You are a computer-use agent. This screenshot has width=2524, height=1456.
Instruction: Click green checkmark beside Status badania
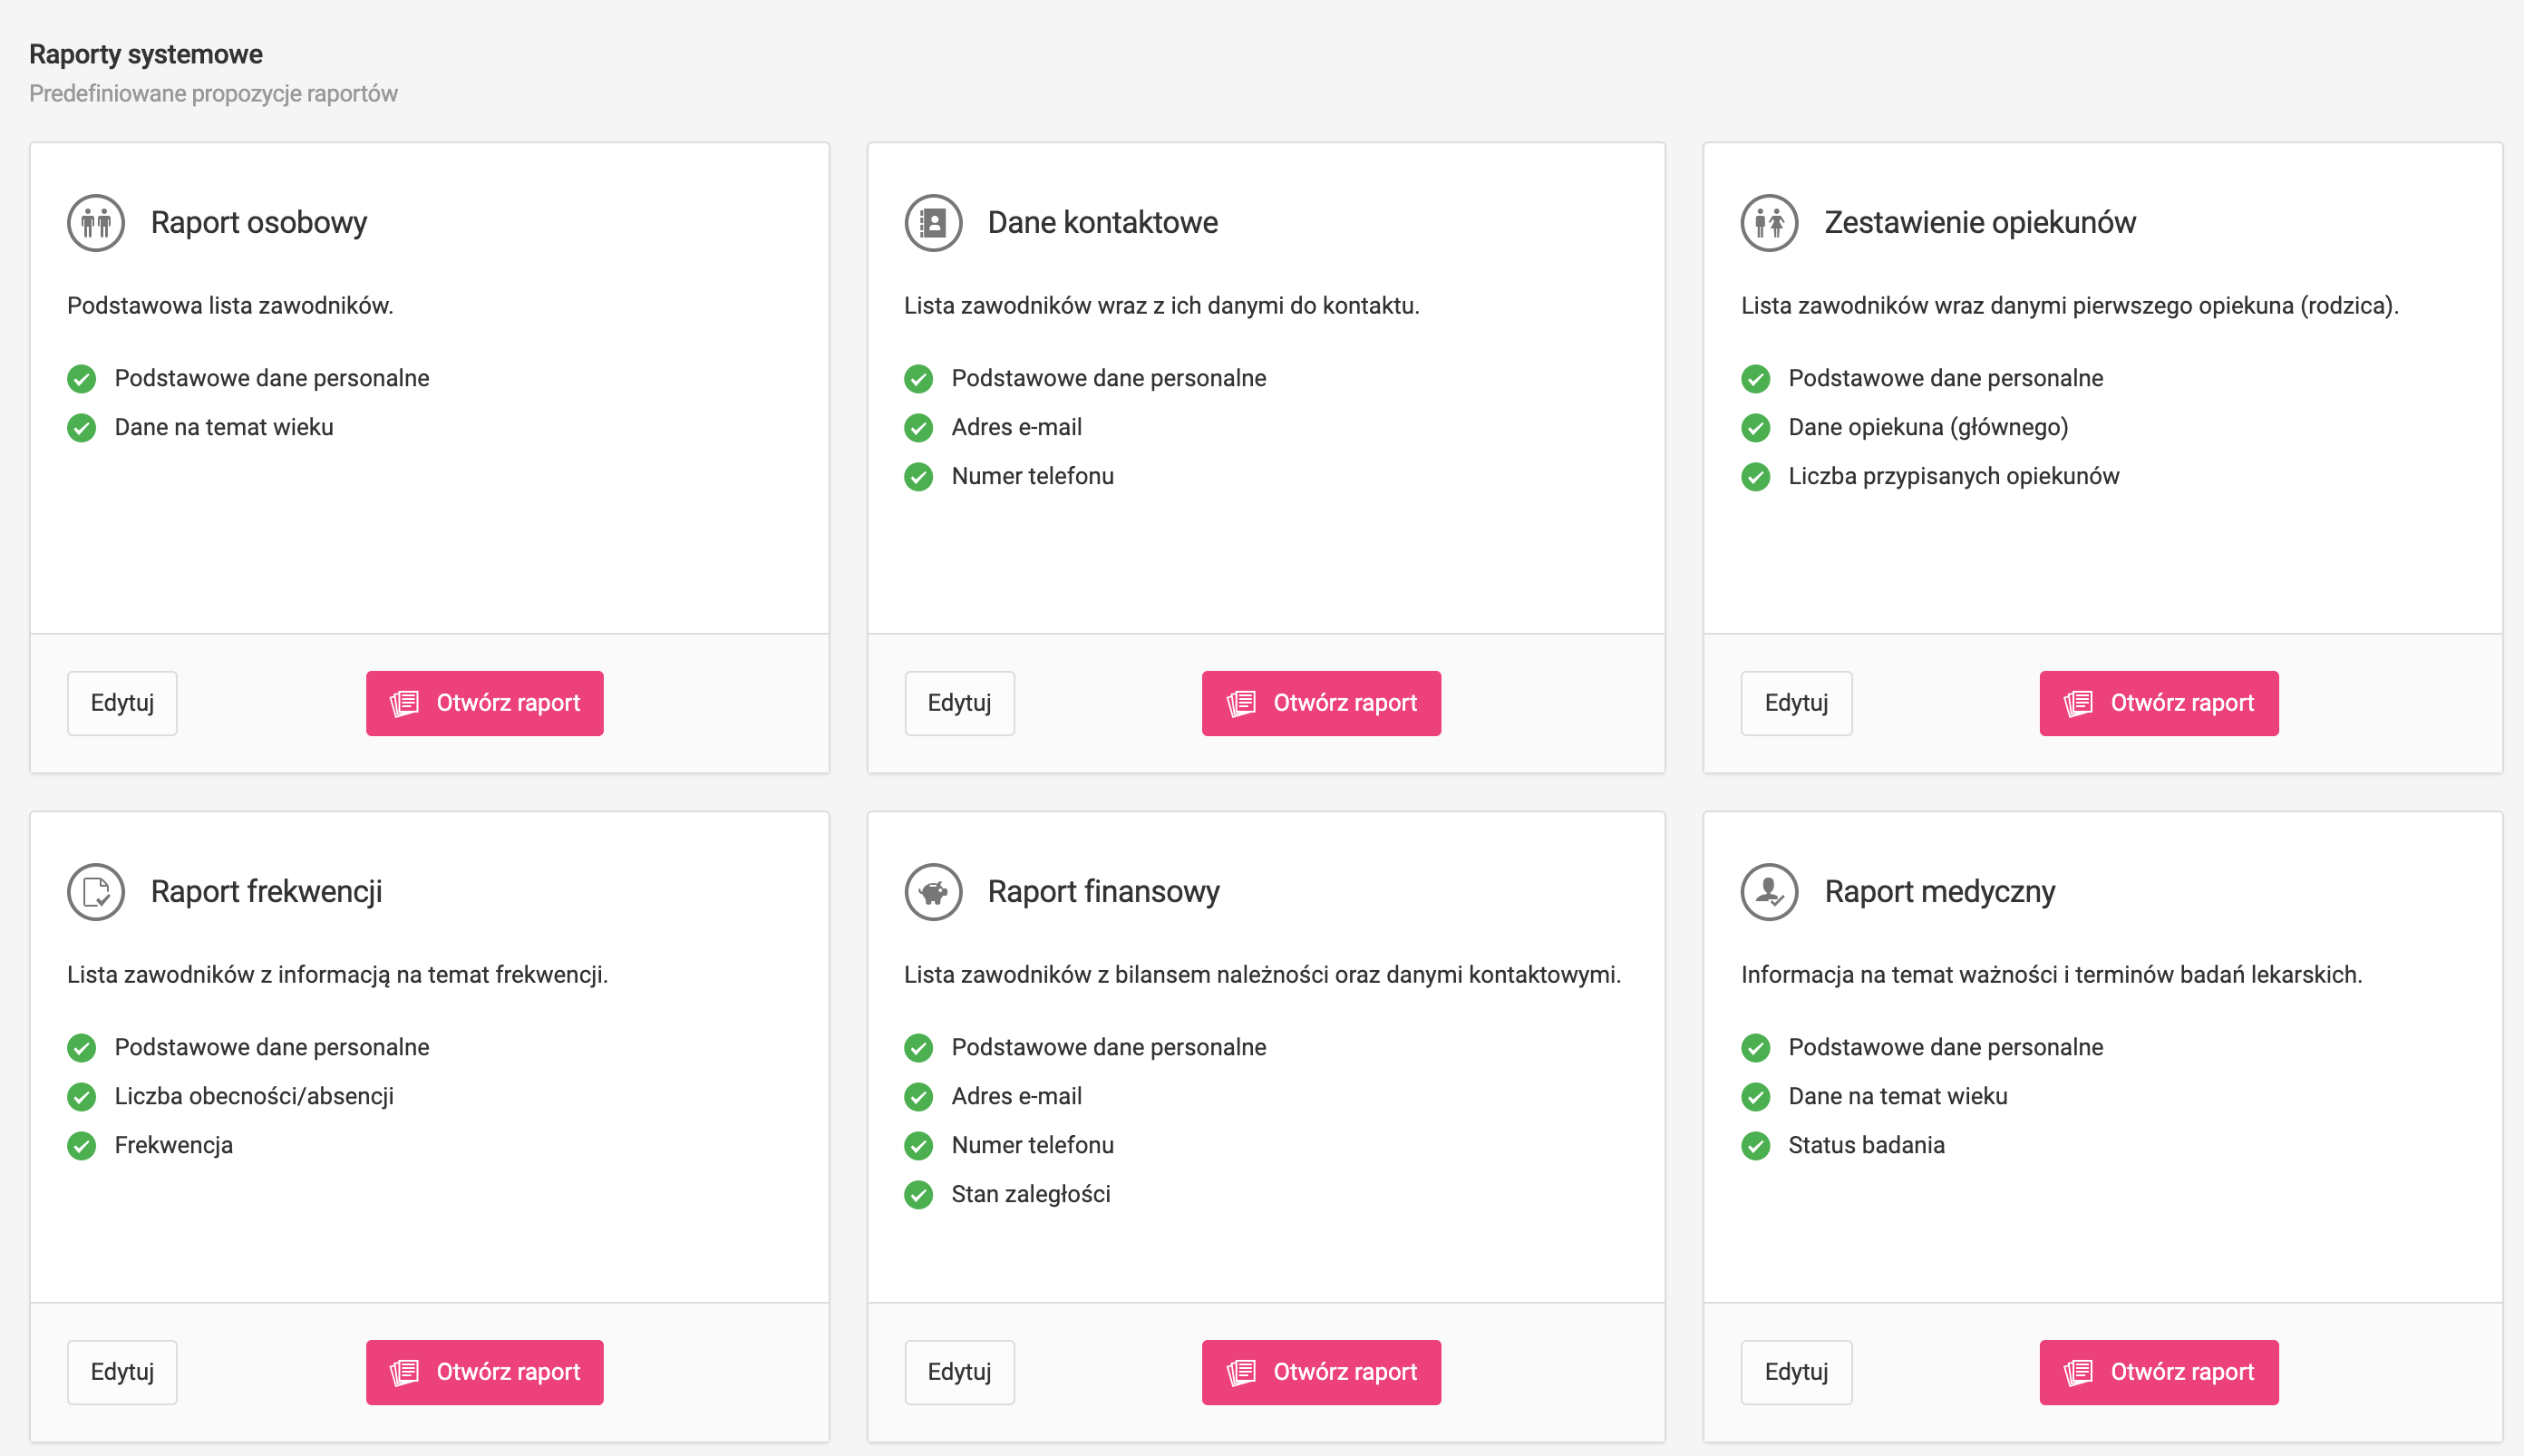pyautogui.click(x=1755, y=1145)
